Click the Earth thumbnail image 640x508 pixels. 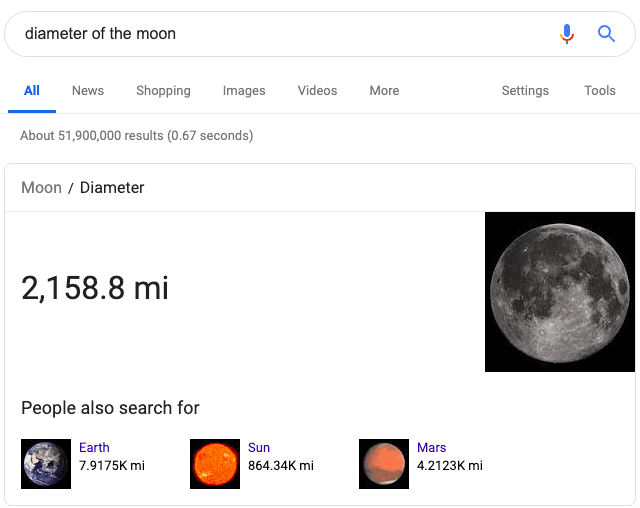tap(46, 464)
